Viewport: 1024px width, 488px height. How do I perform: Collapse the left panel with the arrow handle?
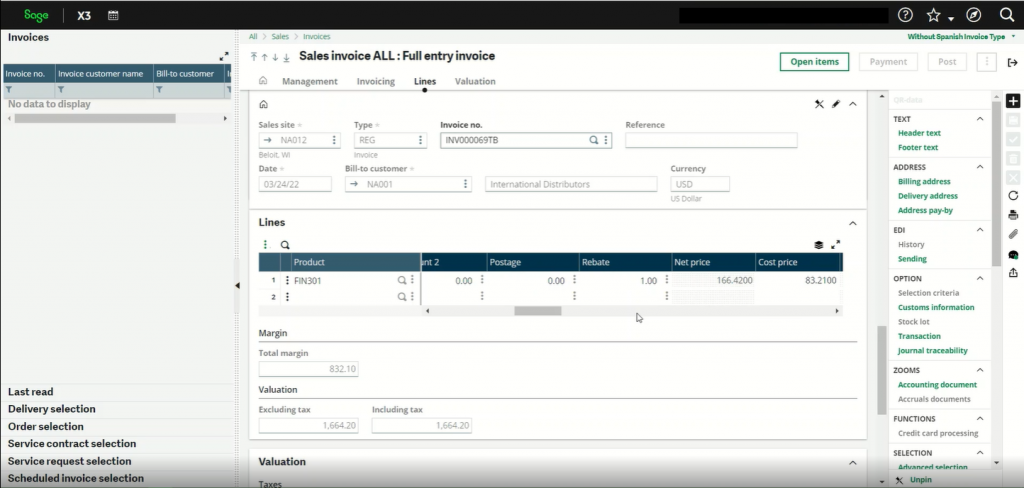237,285
